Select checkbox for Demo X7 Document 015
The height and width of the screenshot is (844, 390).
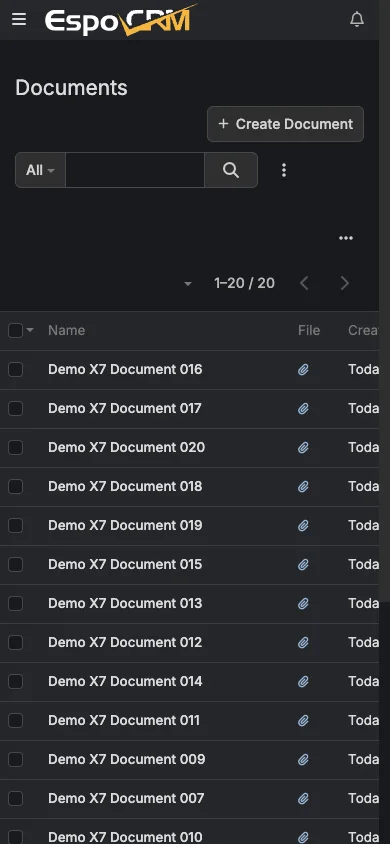pos(16,565)
